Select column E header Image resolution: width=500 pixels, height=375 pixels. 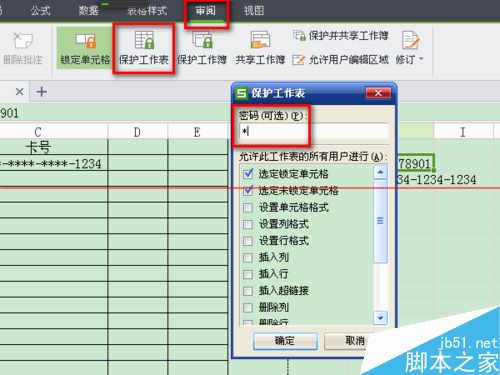point(197,132)
